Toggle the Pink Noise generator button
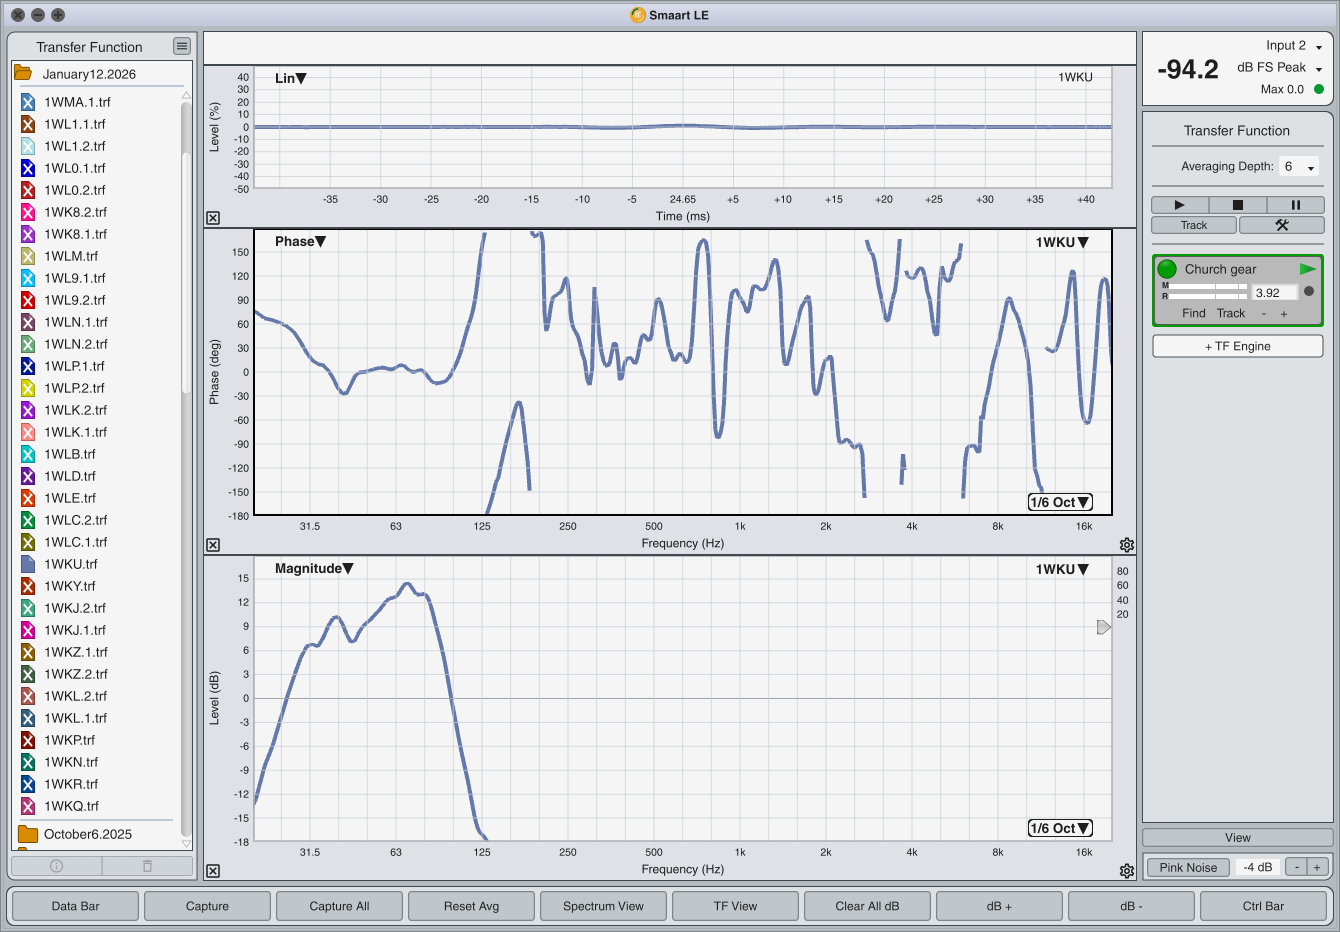This screenshot has height=932, width=1340. click(x=1188, y=867)
